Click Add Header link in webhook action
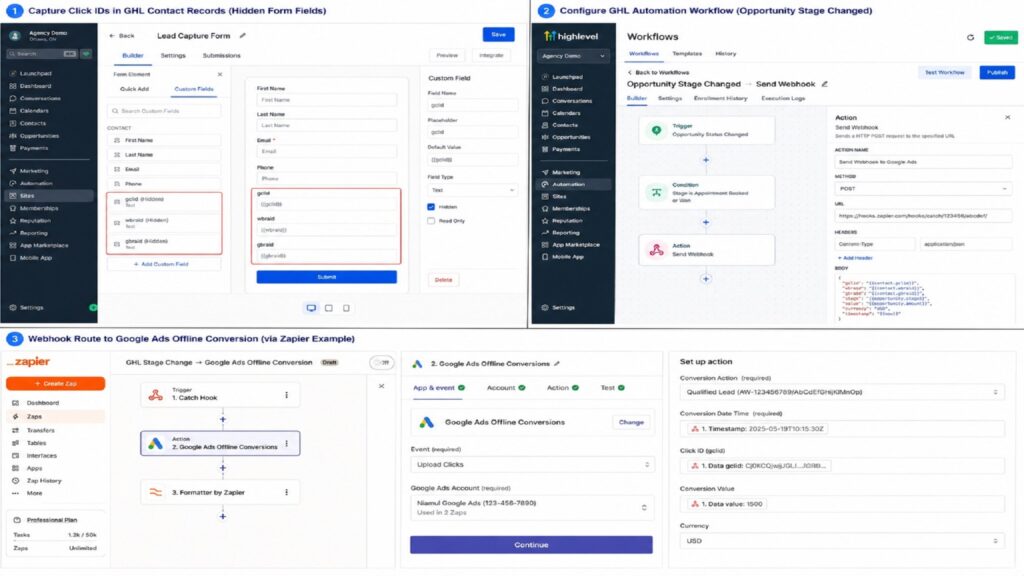The width and height of the screenshot is (1024, 576). click(855, 258)
